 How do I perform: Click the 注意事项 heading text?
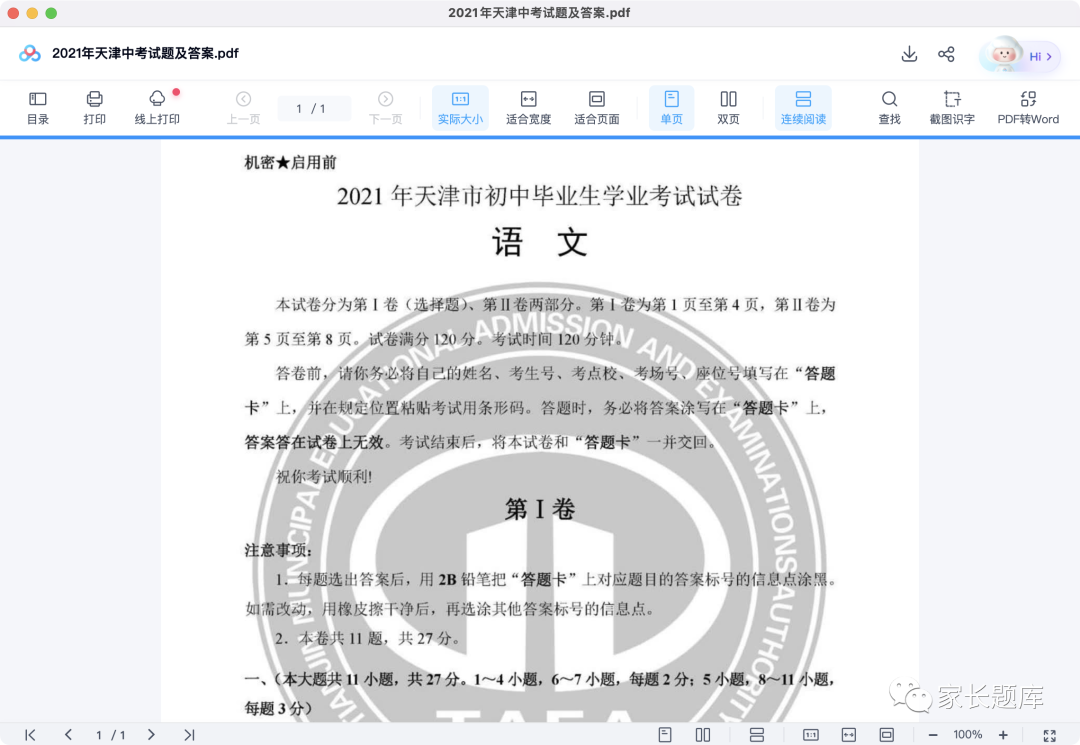coord(278,550)
